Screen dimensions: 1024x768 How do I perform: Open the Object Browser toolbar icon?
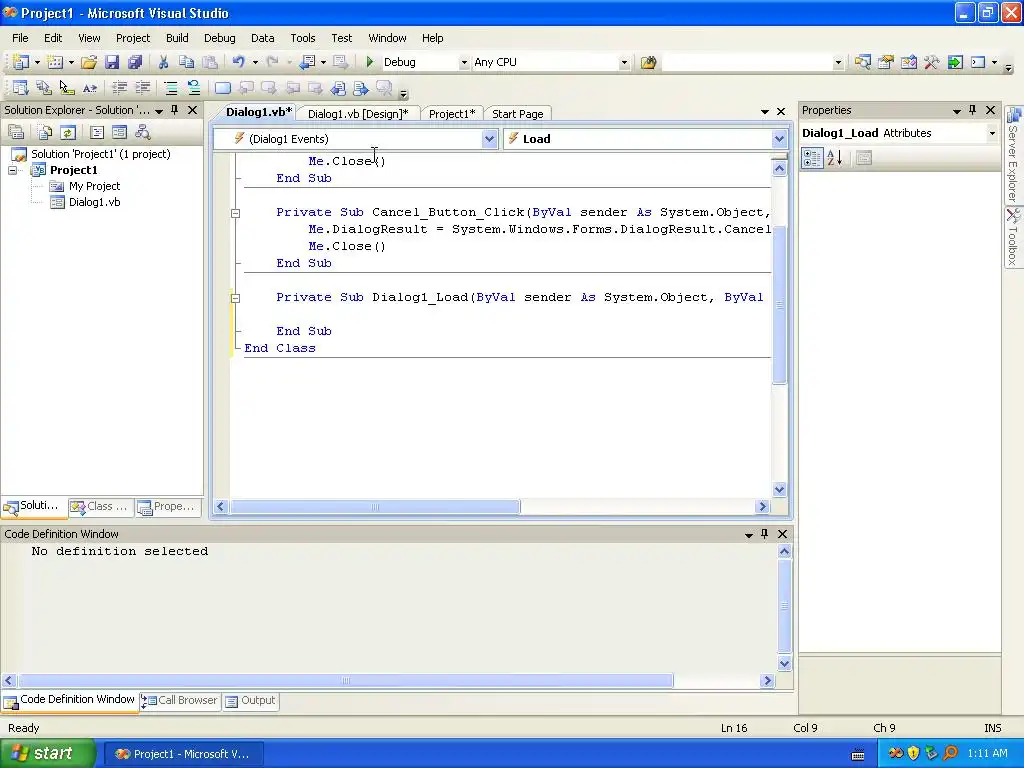(908, 62)
